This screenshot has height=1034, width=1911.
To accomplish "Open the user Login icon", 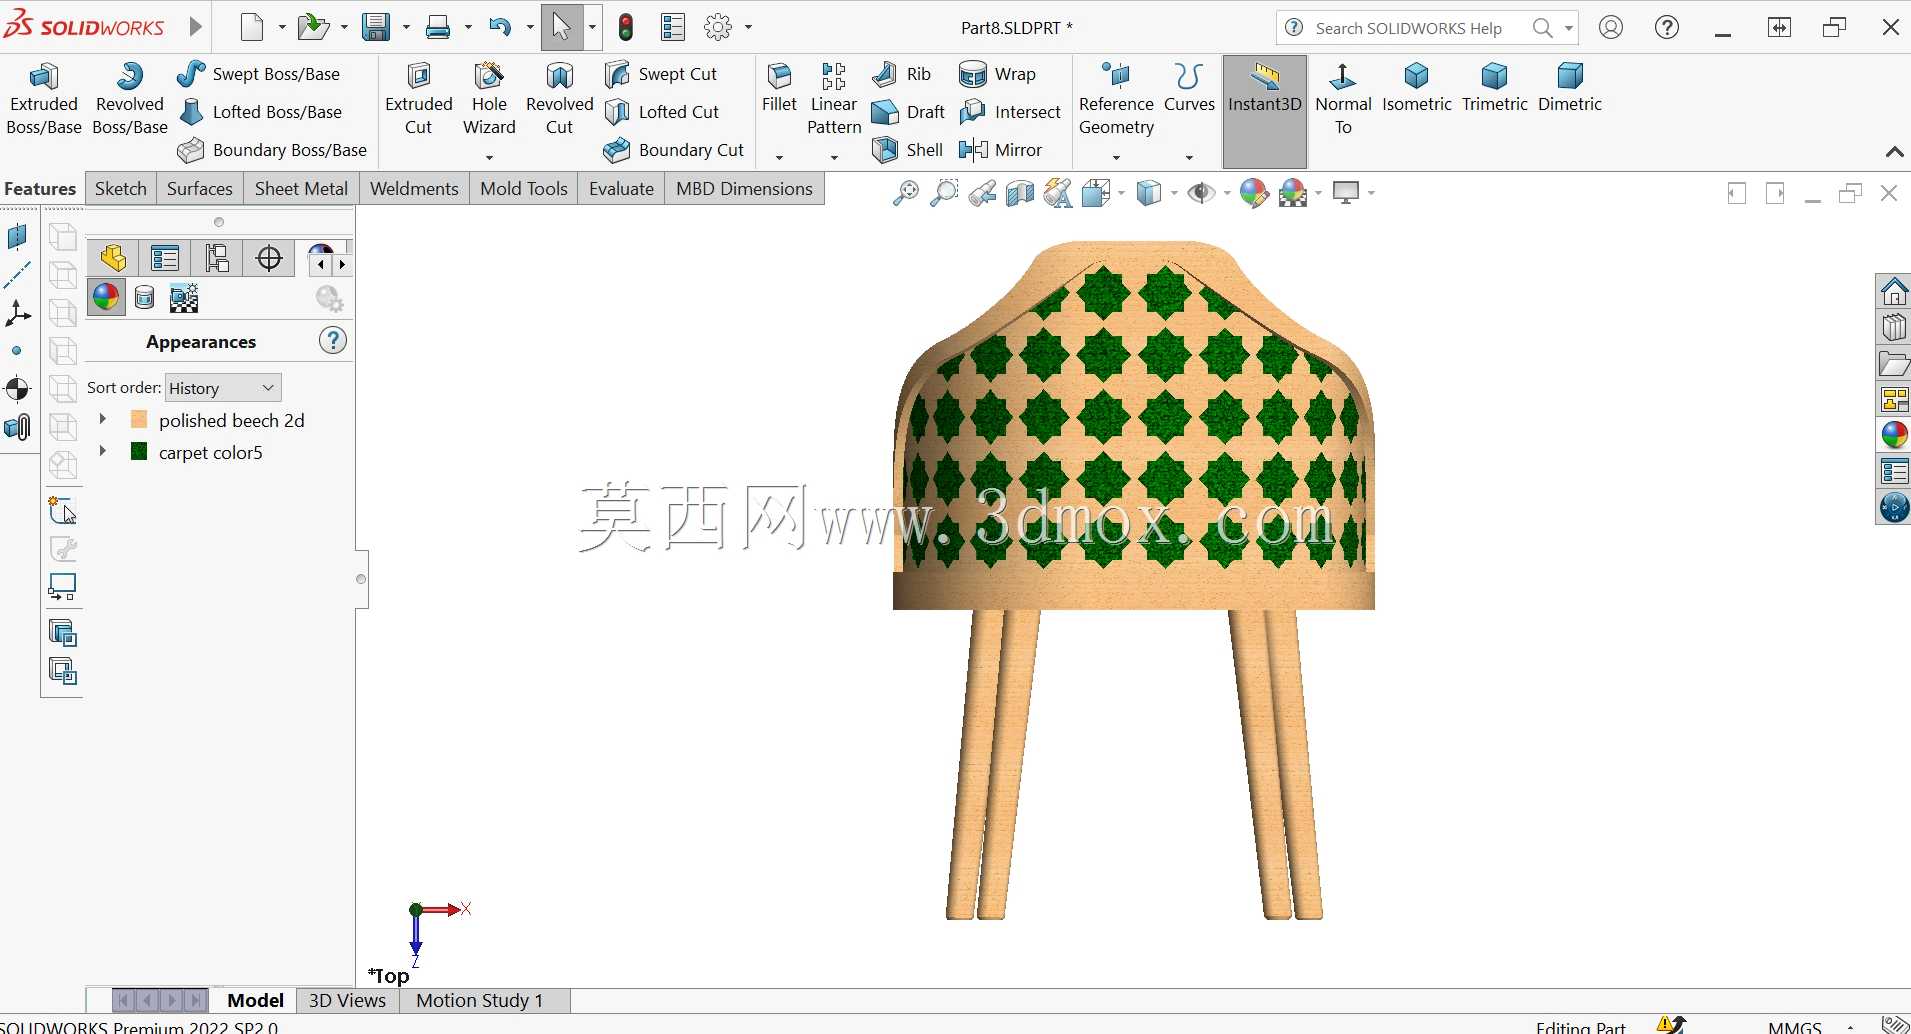I will 1611,27.
